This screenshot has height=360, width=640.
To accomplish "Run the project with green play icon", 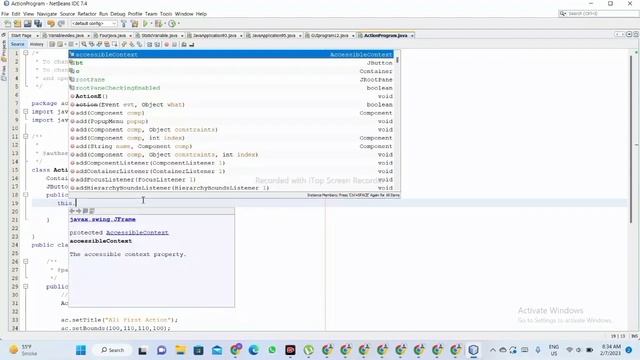I will pyautogui.click(x=145, y=24).
